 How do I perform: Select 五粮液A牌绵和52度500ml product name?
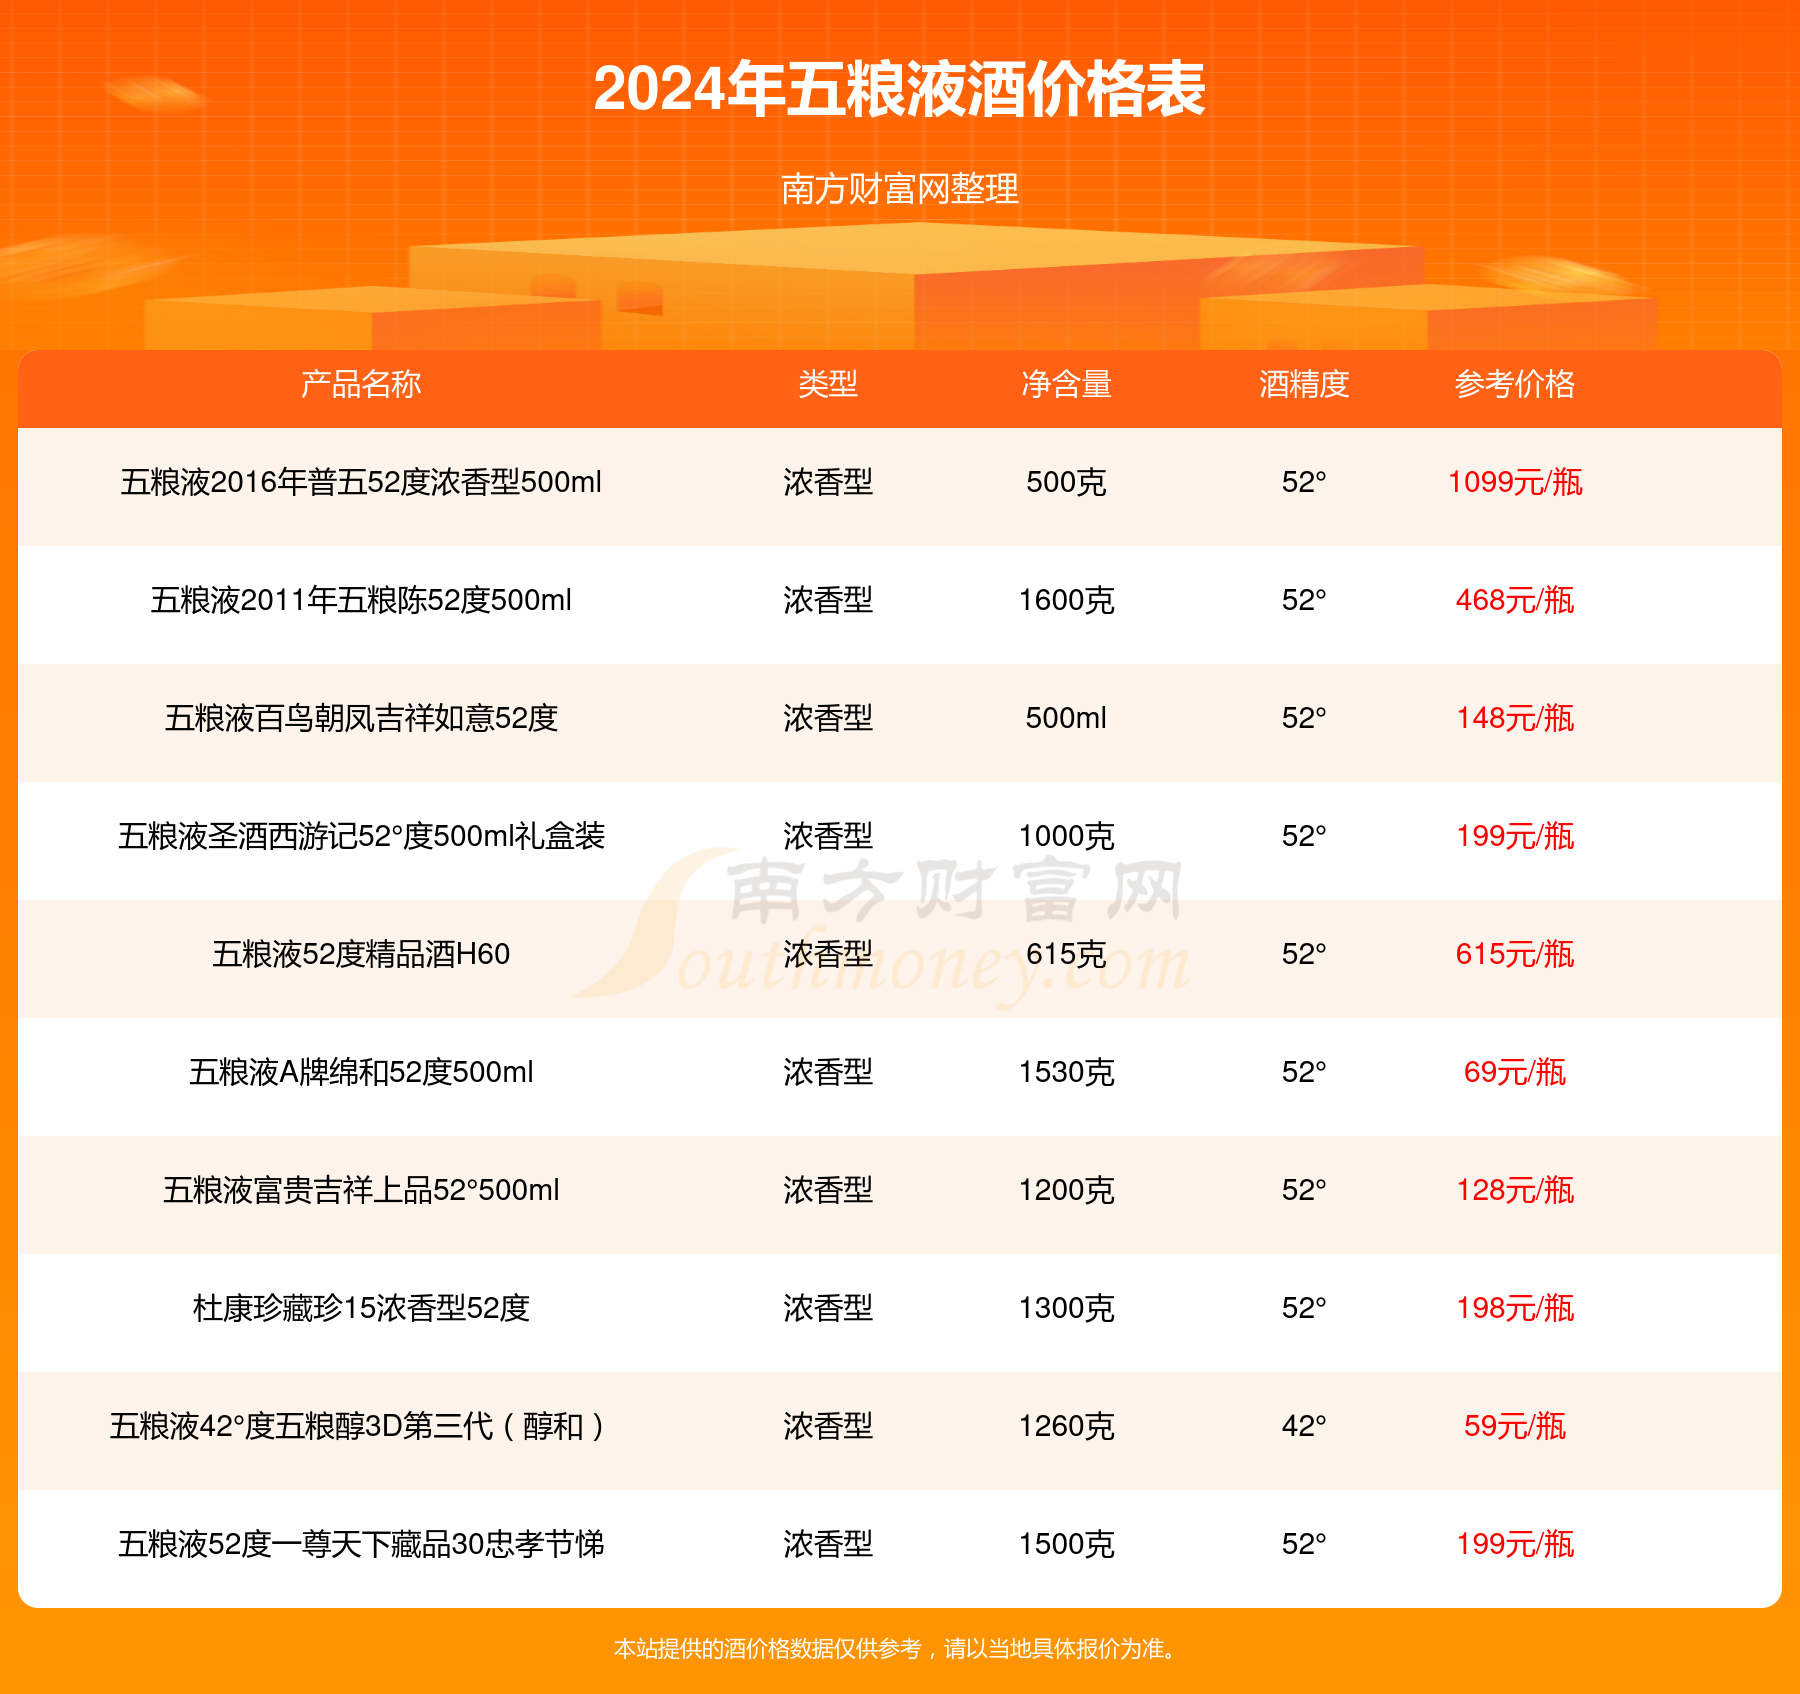pyautogui.click(x=361, y=1072)
